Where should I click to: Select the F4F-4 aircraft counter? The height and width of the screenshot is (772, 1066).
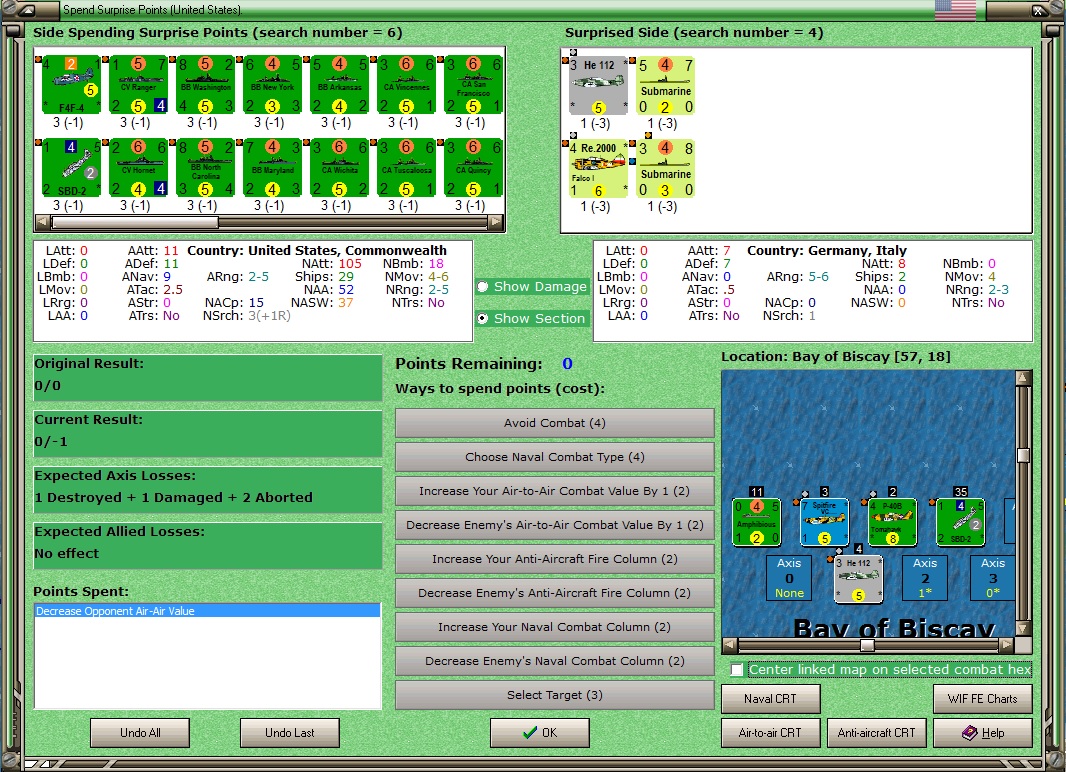click(x=71, y=84)
